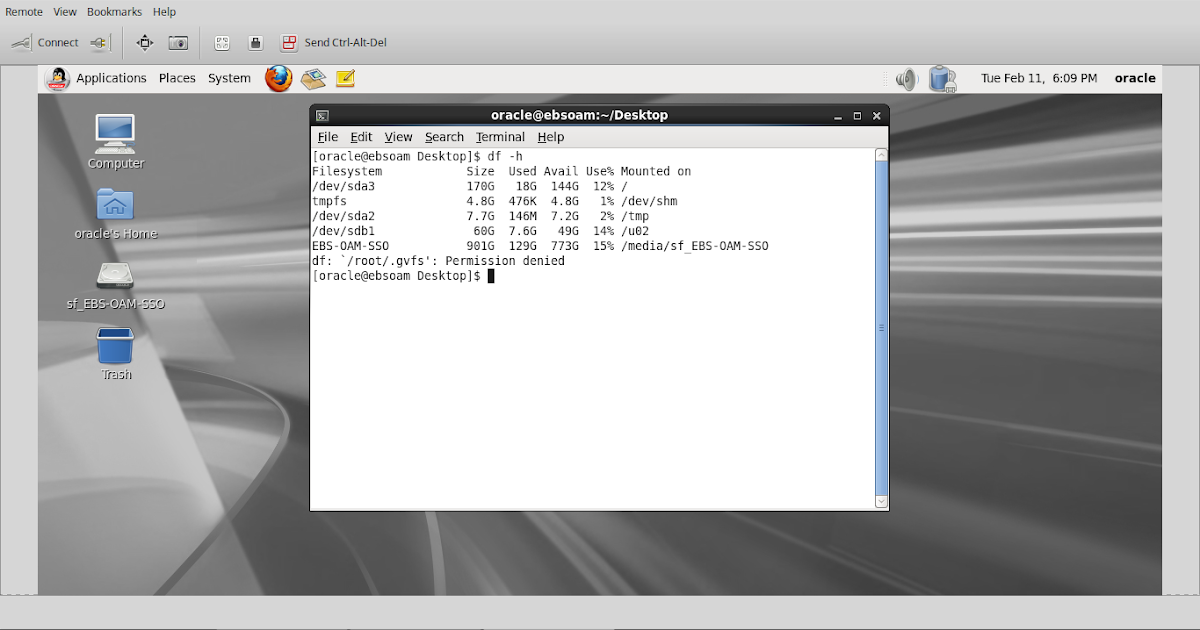This screenshot has height=630, width=1200.
Task: Click the /dev/sda3 row in output
Action: (470, 186)
